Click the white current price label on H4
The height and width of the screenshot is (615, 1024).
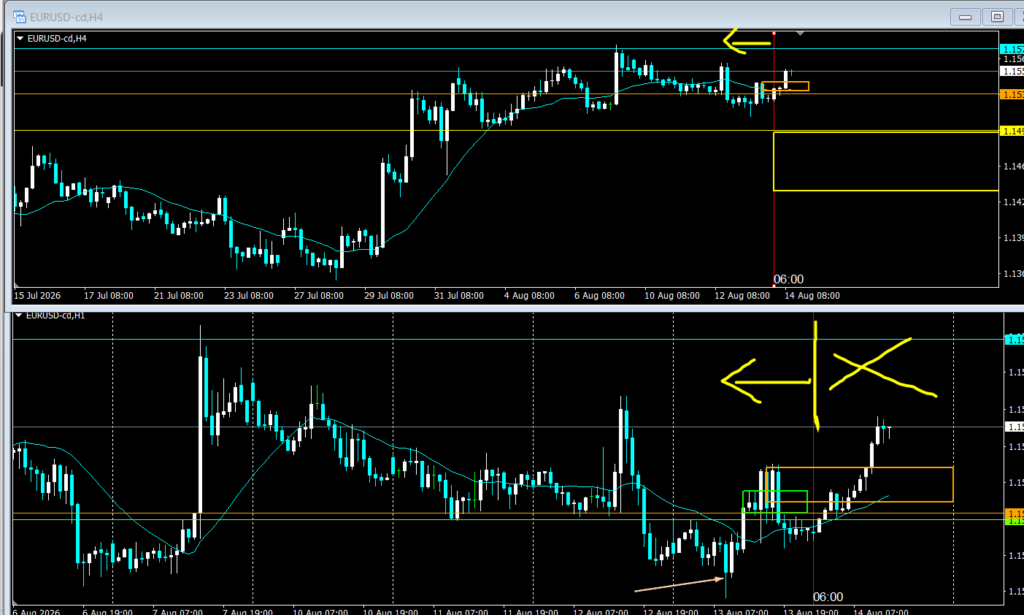1012,71
